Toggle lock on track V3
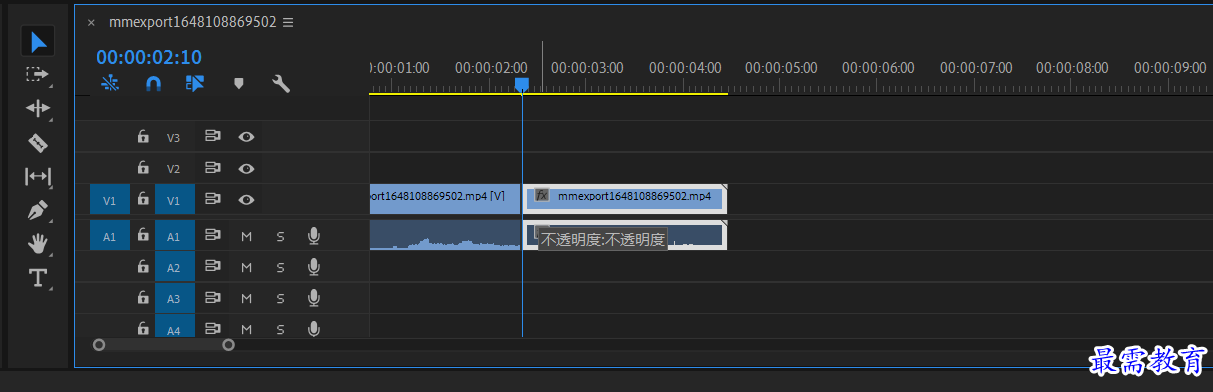Viewport: 1213px width, 392px height. point(143,137)
